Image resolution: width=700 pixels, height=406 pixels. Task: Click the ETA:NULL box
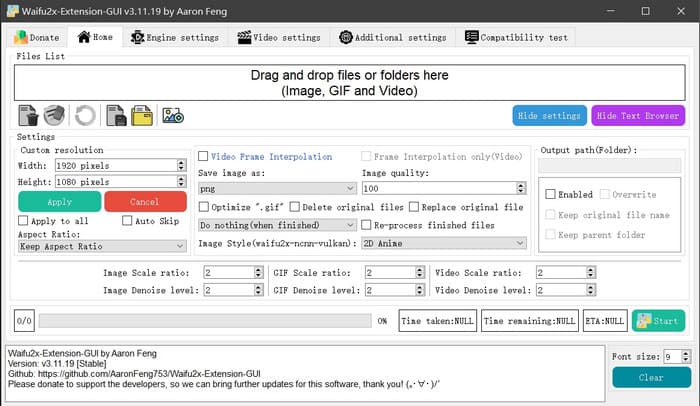coord(605,321)
